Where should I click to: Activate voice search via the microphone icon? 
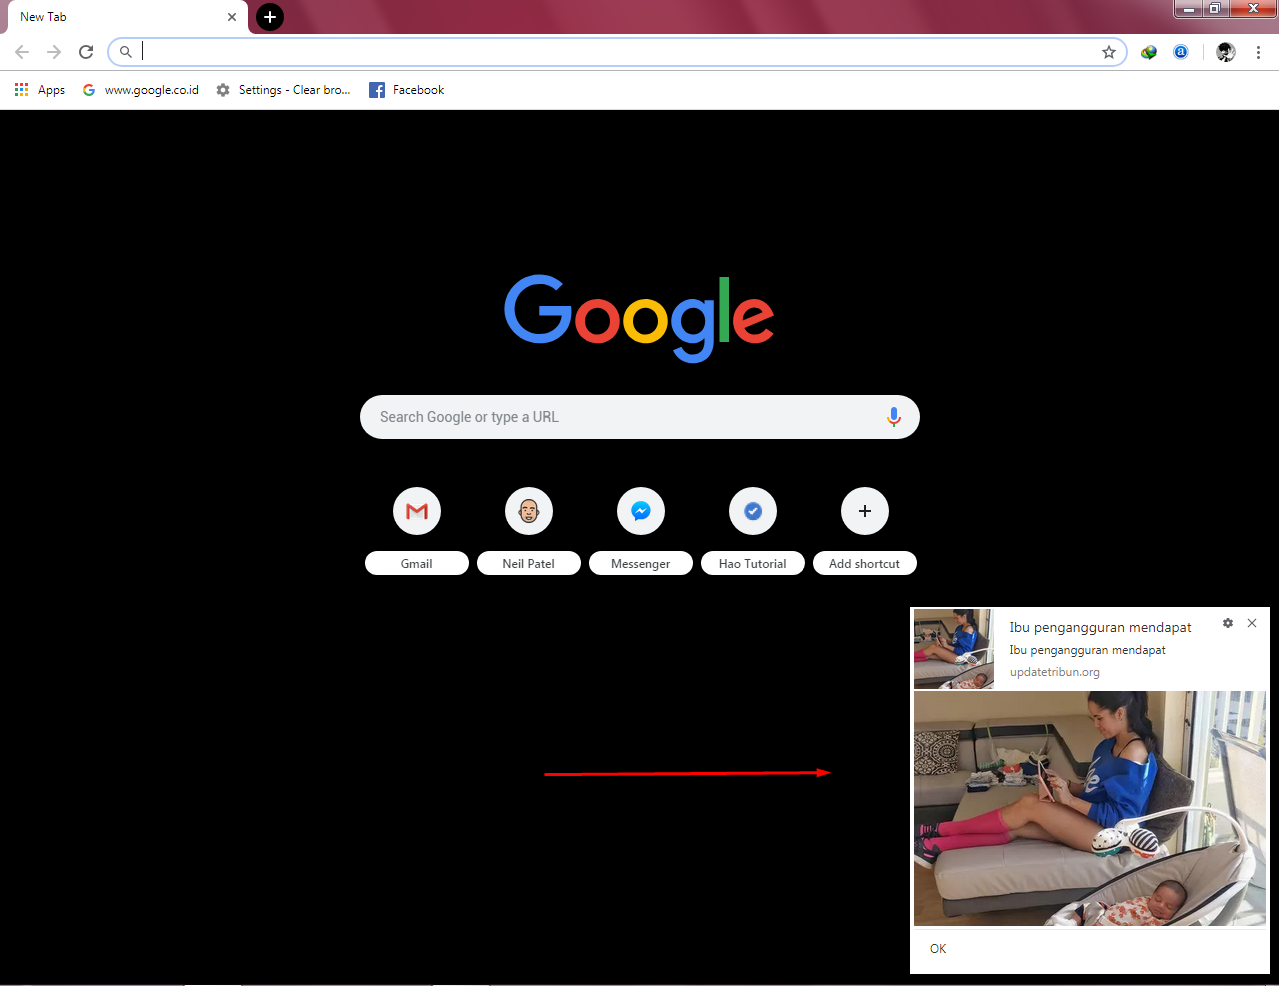pyautogui.click(x=893, y=417)
